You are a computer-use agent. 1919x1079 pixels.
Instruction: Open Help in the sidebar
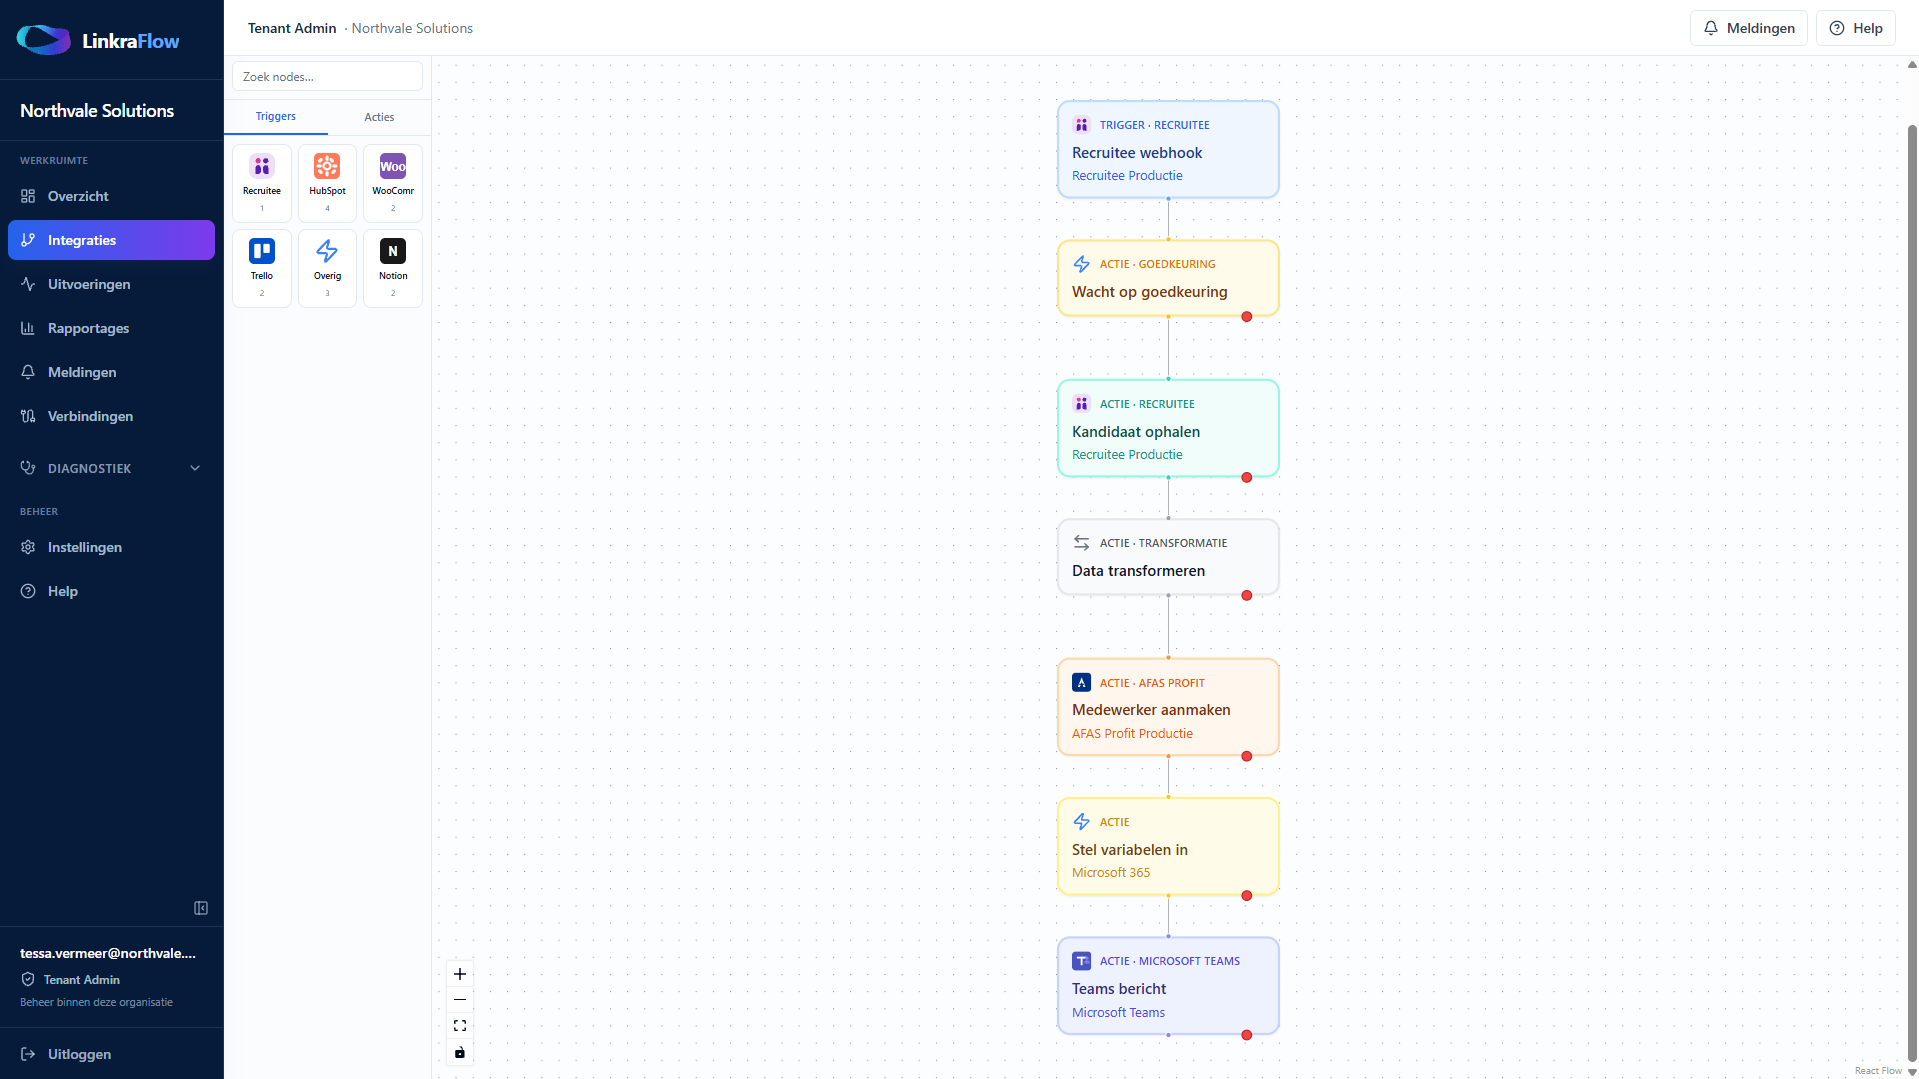pyautogui.click(x=111, y=591)
